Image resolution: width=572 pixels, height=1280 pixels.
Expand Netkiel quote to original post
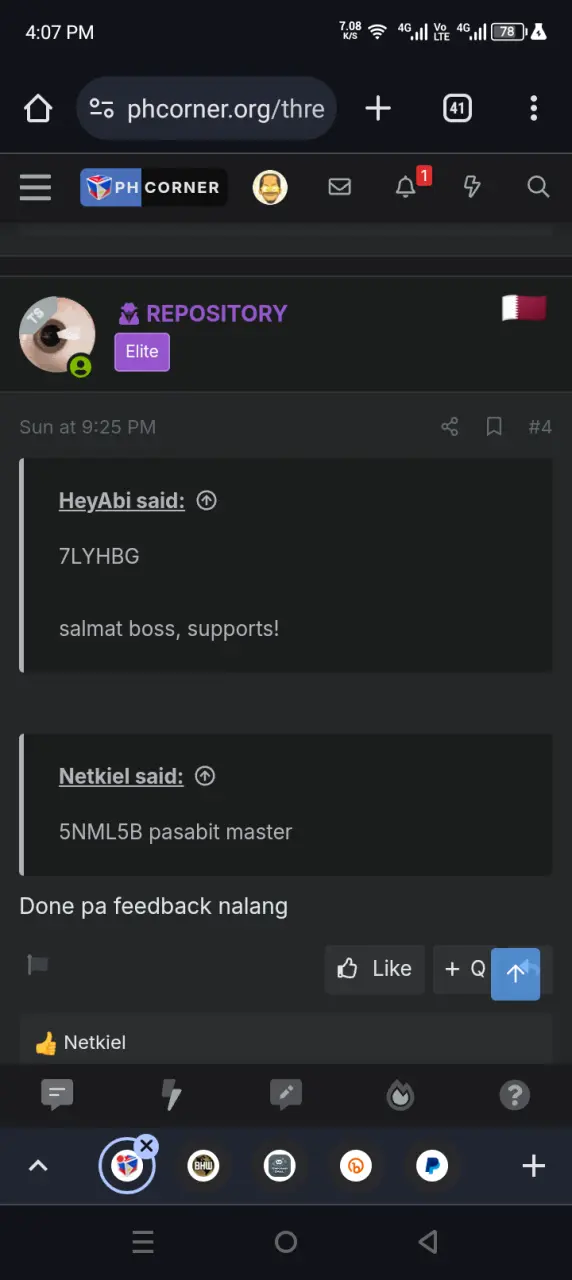coord(205,776)
